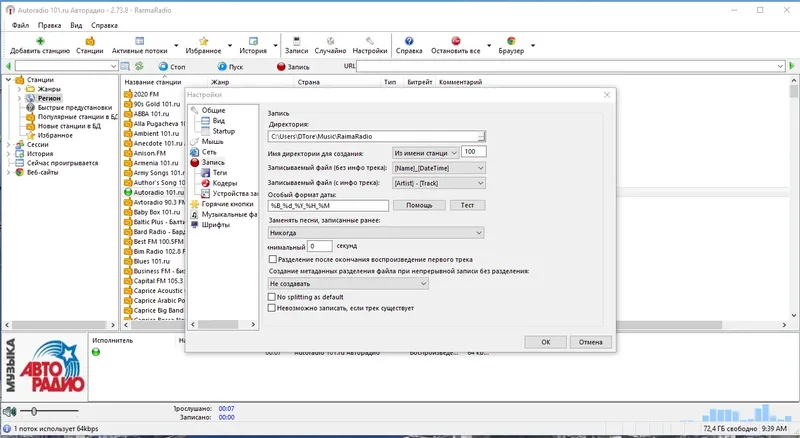800x438 pixels.
Task: Click the directory path input field
Action: click(x=373, y=136)
